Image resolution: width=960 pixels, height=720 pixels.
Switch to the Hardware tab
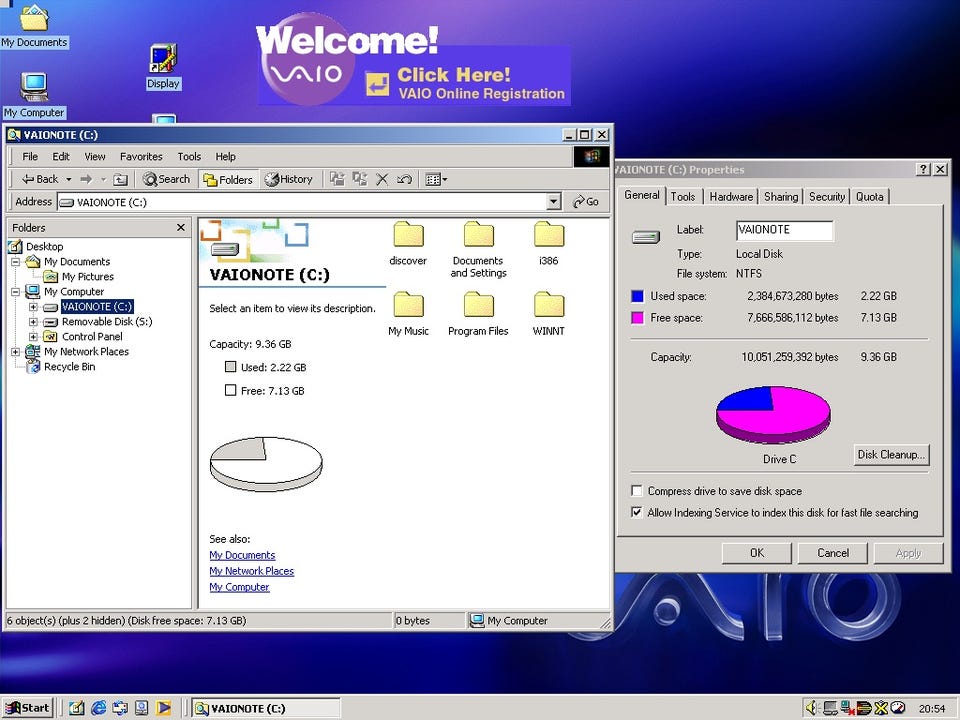click(731, 197)
